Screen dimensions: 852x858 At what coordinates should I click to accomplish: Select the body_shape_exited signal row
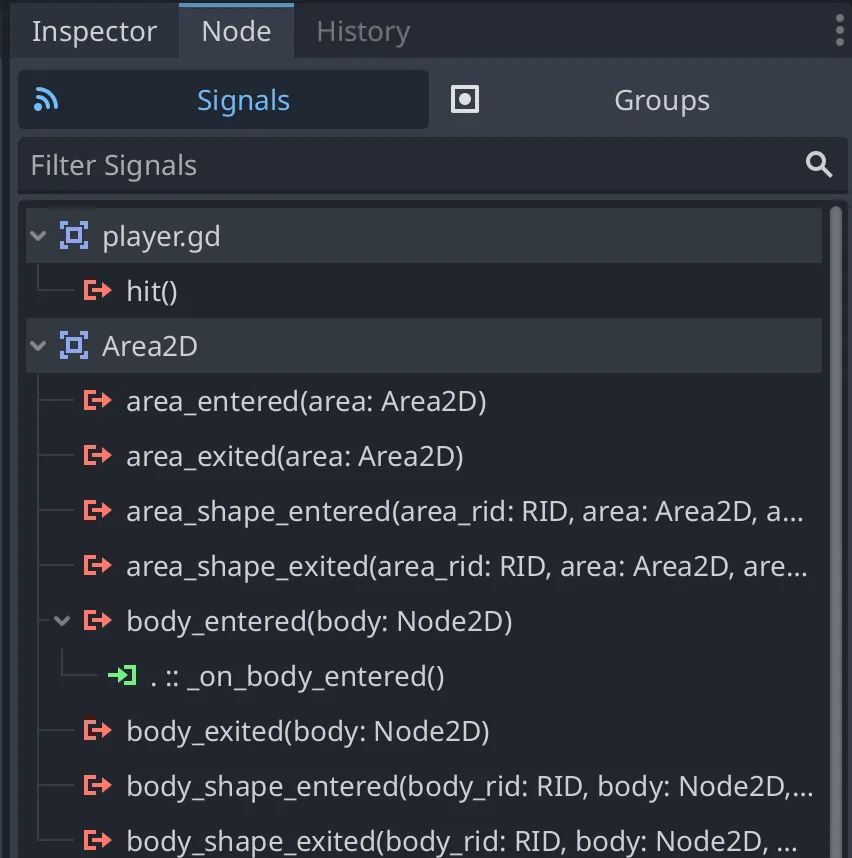[465, 841]
